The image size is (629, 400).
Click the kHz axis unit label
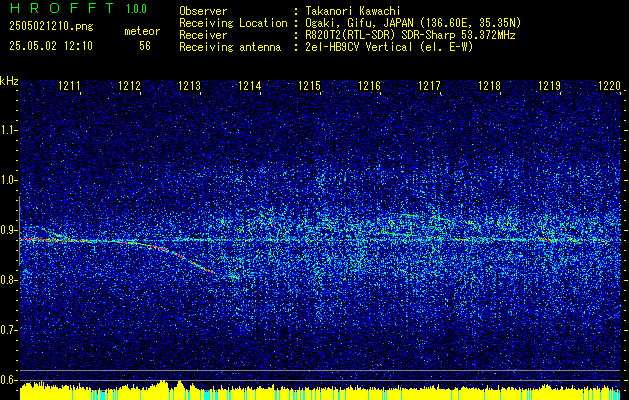tap(9, 81)
